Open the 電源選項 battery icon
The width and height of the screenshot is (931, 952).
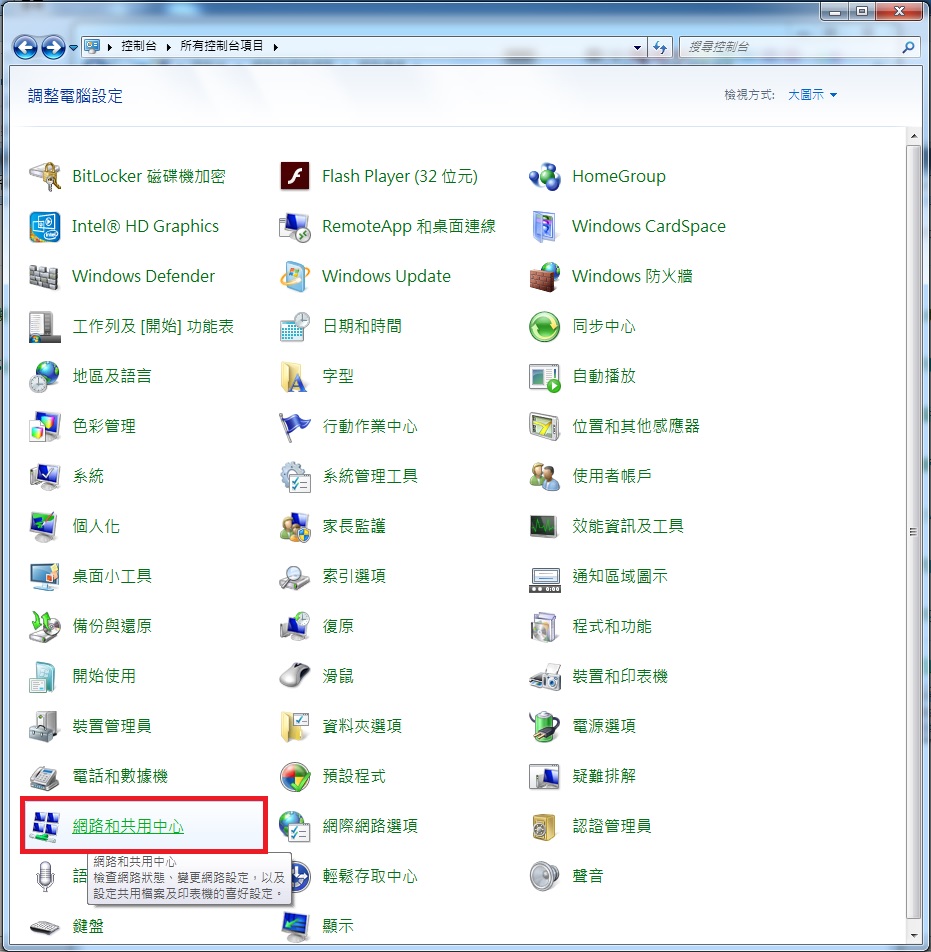(x=545, y=727)
